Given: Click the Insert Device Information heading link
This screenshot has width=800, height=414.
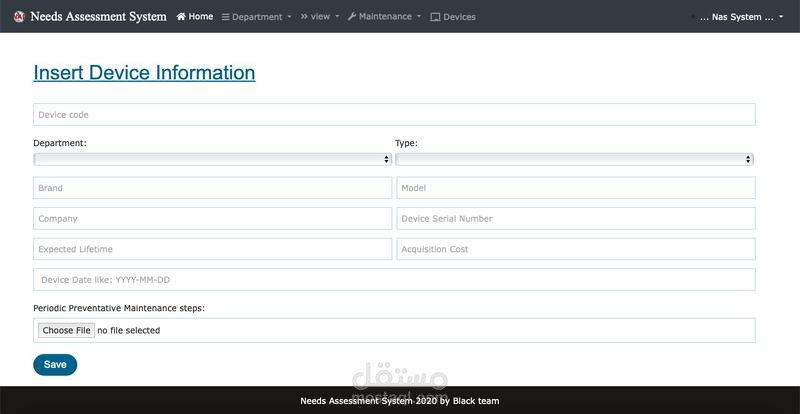Looking at the screenshot, I should (144, 72).
